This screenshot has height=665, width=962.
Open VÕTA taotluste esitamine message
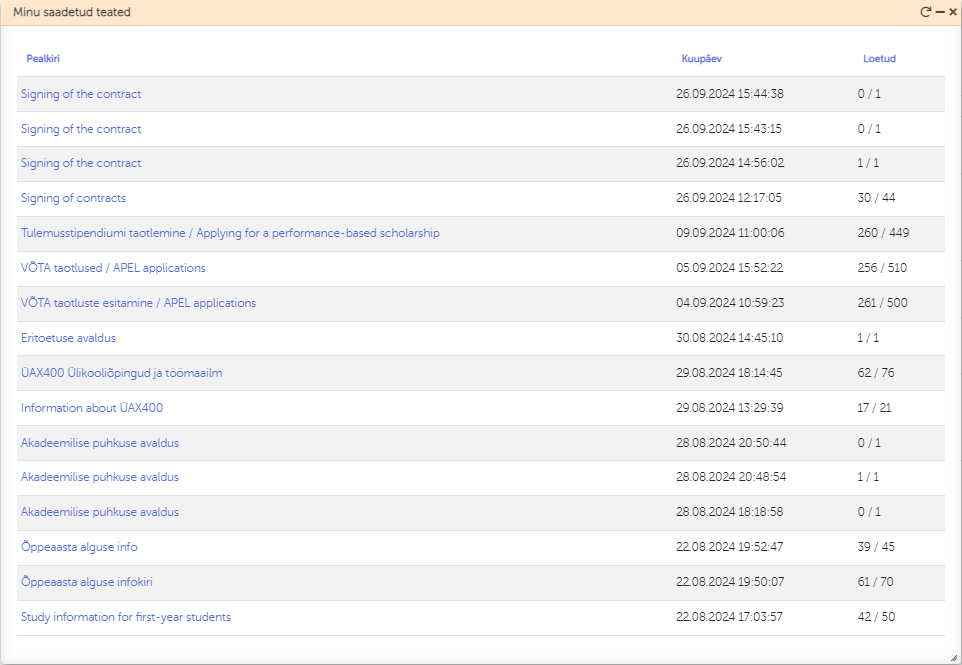click(x=138, y=303)
